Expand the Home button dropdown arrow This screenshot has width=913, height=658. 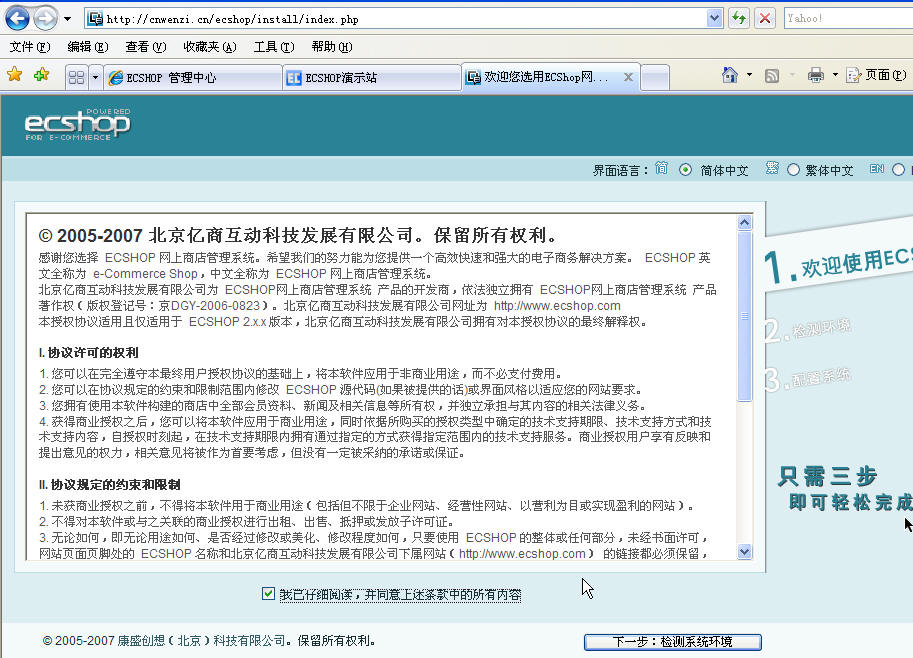click(x=749, y=75)
